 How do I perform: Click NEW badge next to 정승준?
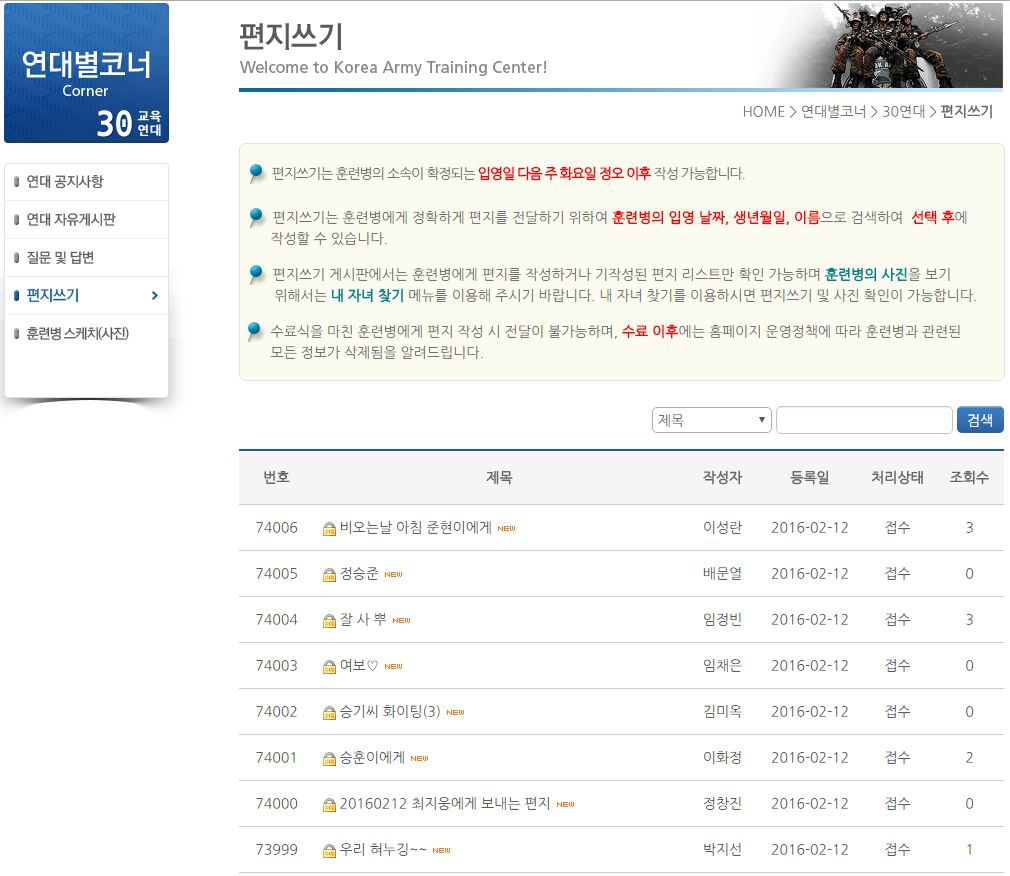click(x=393, y=575)
